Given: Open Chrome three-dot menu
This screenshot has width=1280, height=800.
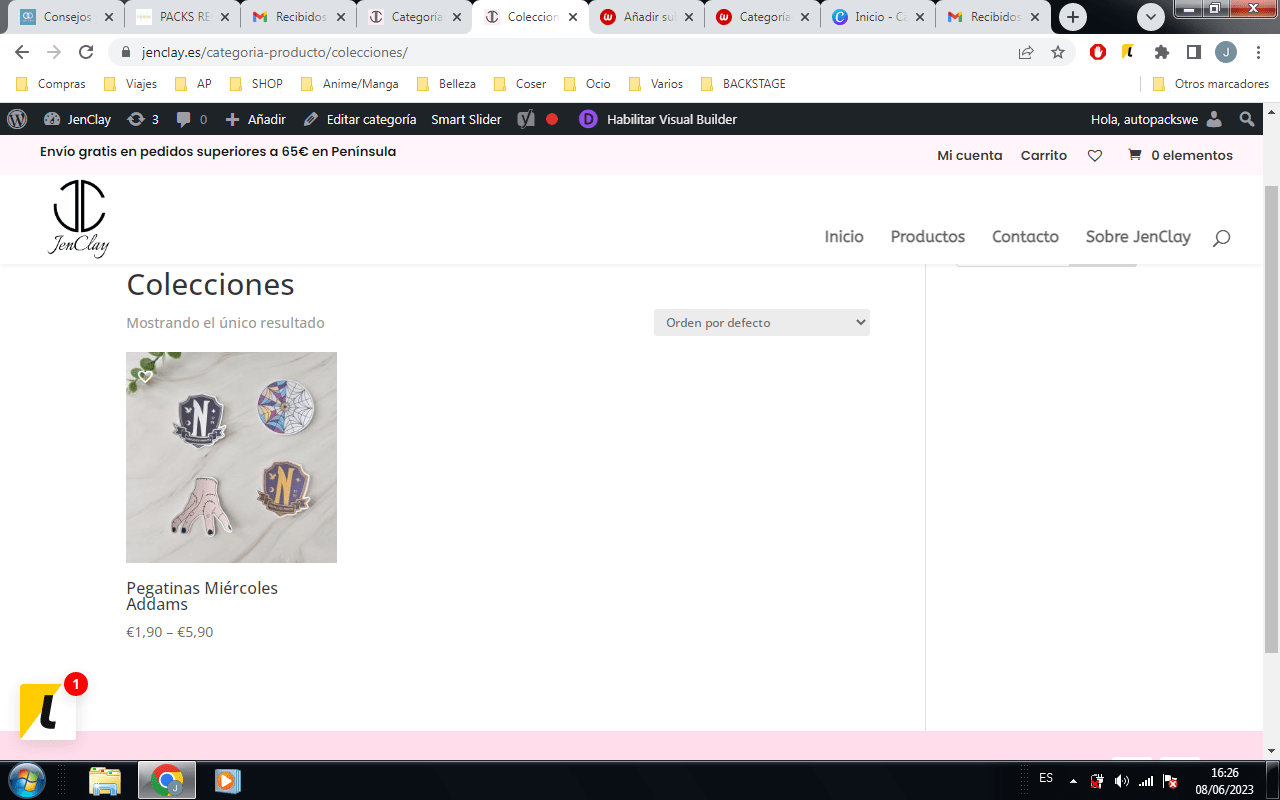Looking at the screenshot, I should coord(1258,52).
